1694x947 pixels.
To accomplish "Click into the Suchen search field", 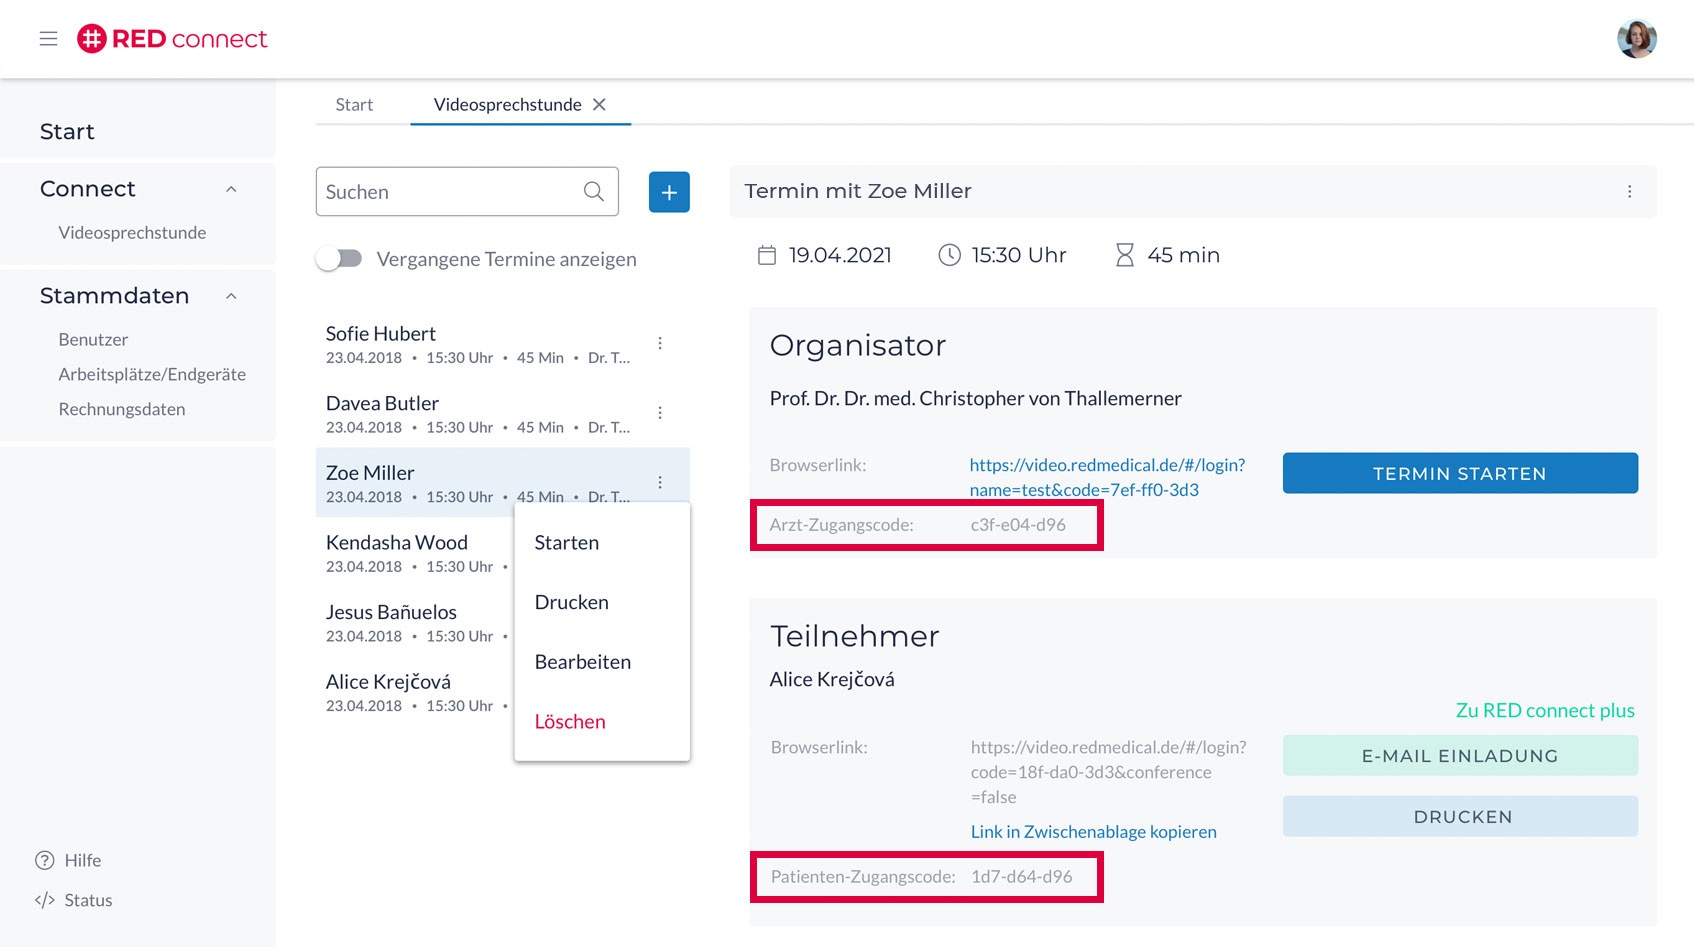I will click(450, 192).
